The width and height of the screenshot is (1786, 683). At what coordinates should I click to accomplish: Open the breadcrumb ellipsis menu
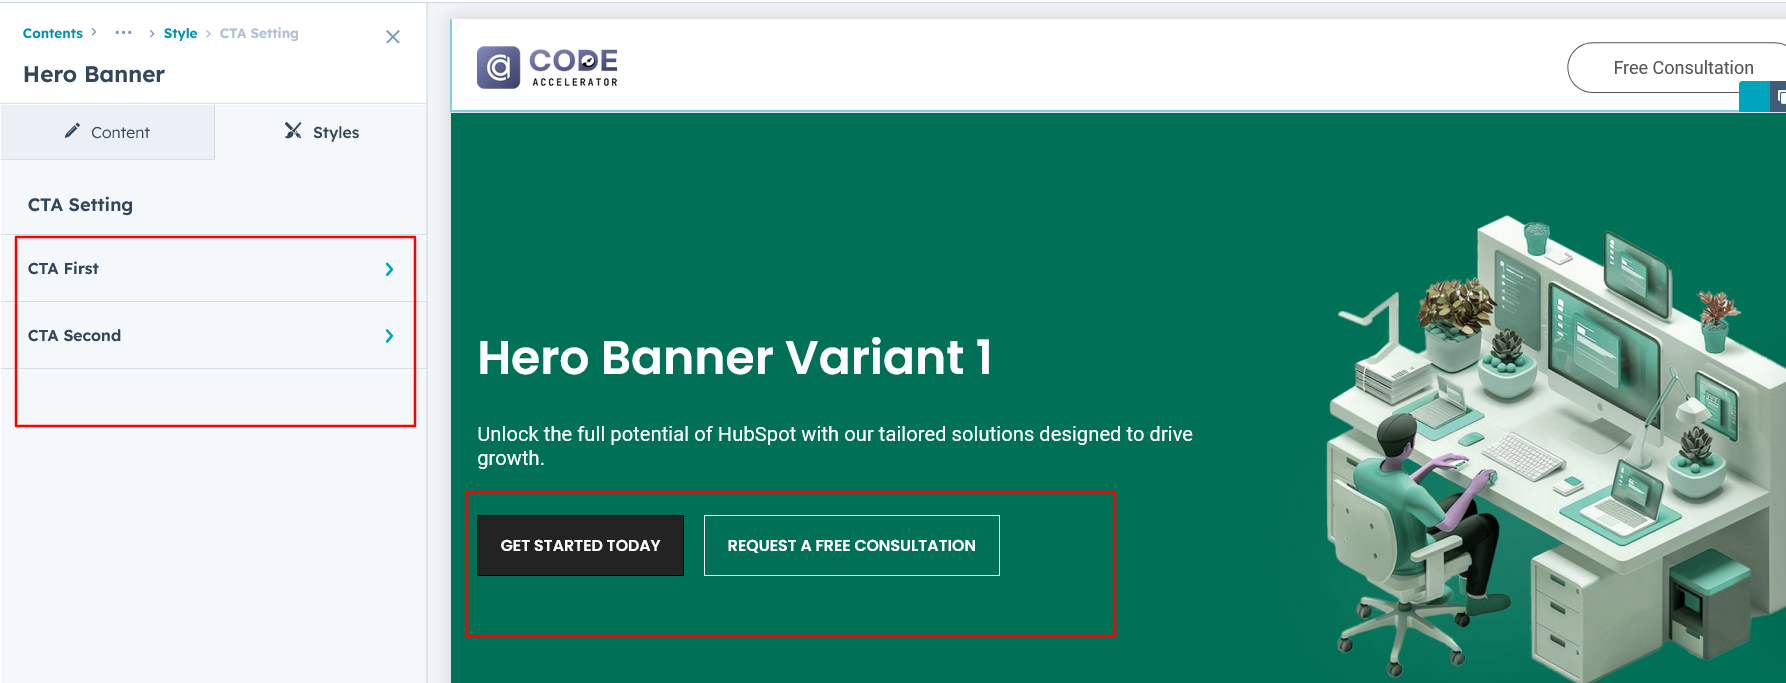pyautogui.click(x=123, y=33)
